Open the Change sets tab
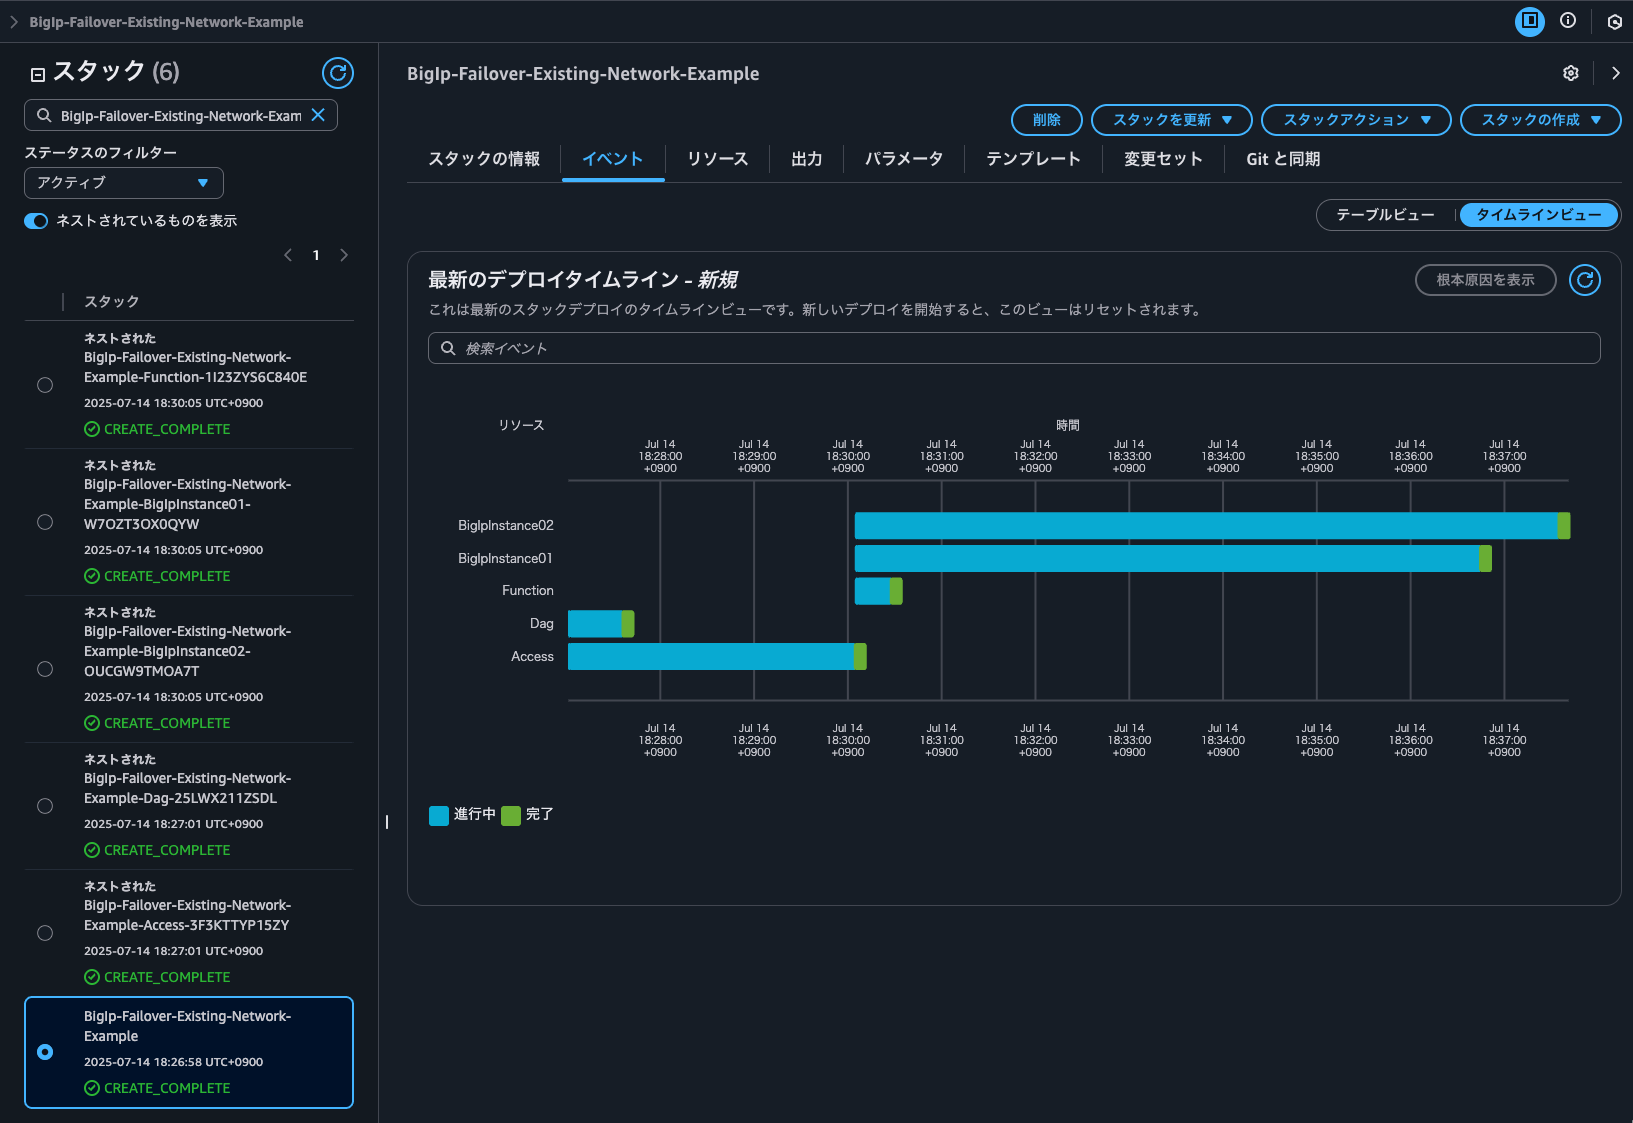Screen dimensions: 1633x1123 coord(1163,159)
